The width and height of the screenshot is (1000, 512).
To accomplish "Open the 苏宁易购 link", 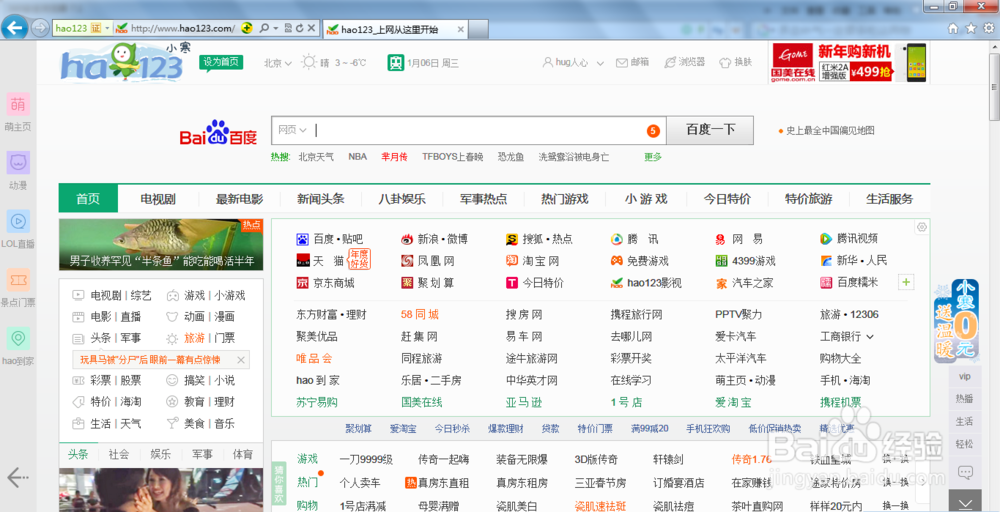I will point(317,402).
